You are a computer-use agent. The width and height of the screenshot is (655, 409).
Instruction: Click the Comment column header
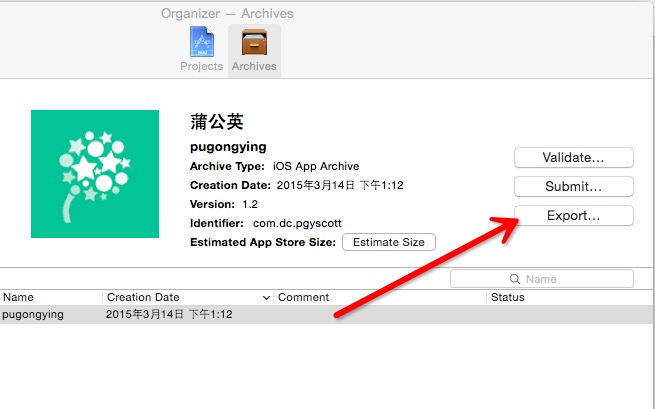(303, 297)
